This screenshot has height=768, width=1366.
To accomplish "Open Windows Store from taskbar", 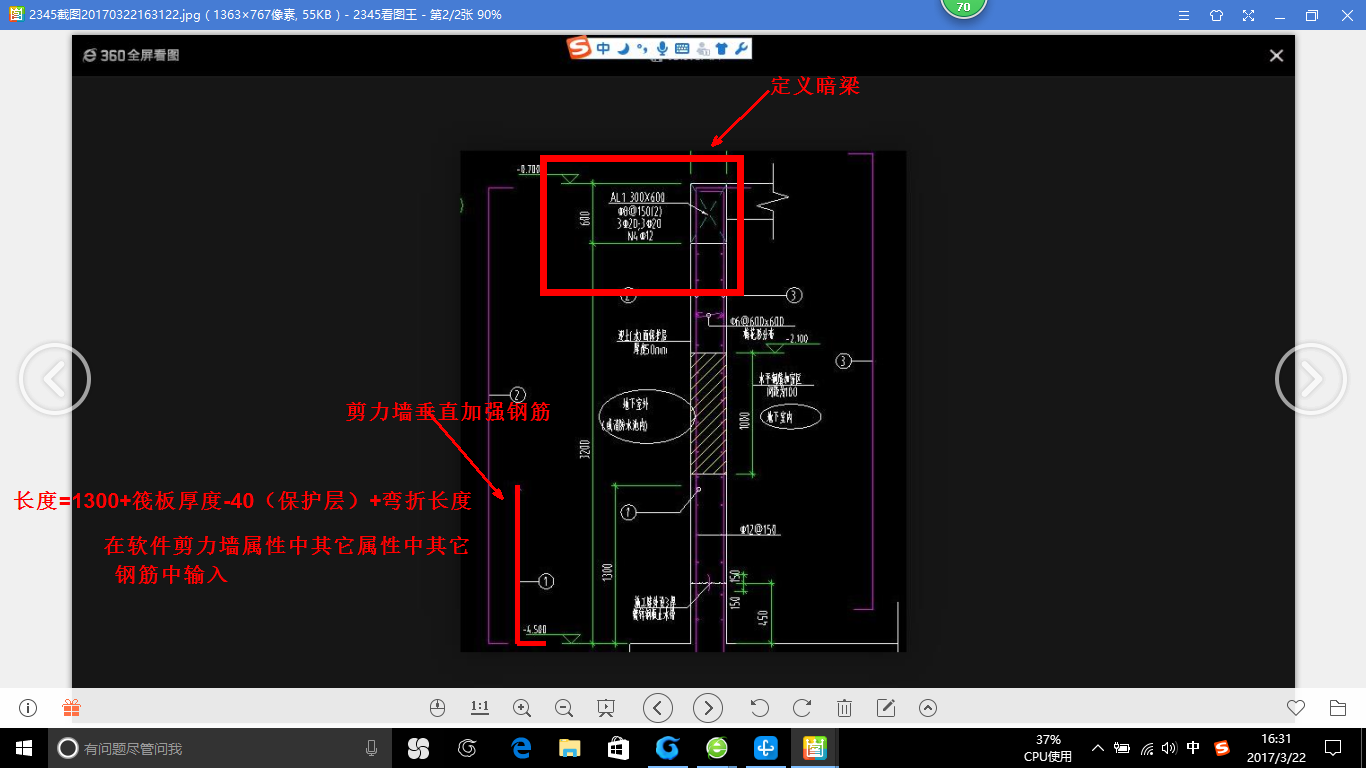I will (618, 748).
